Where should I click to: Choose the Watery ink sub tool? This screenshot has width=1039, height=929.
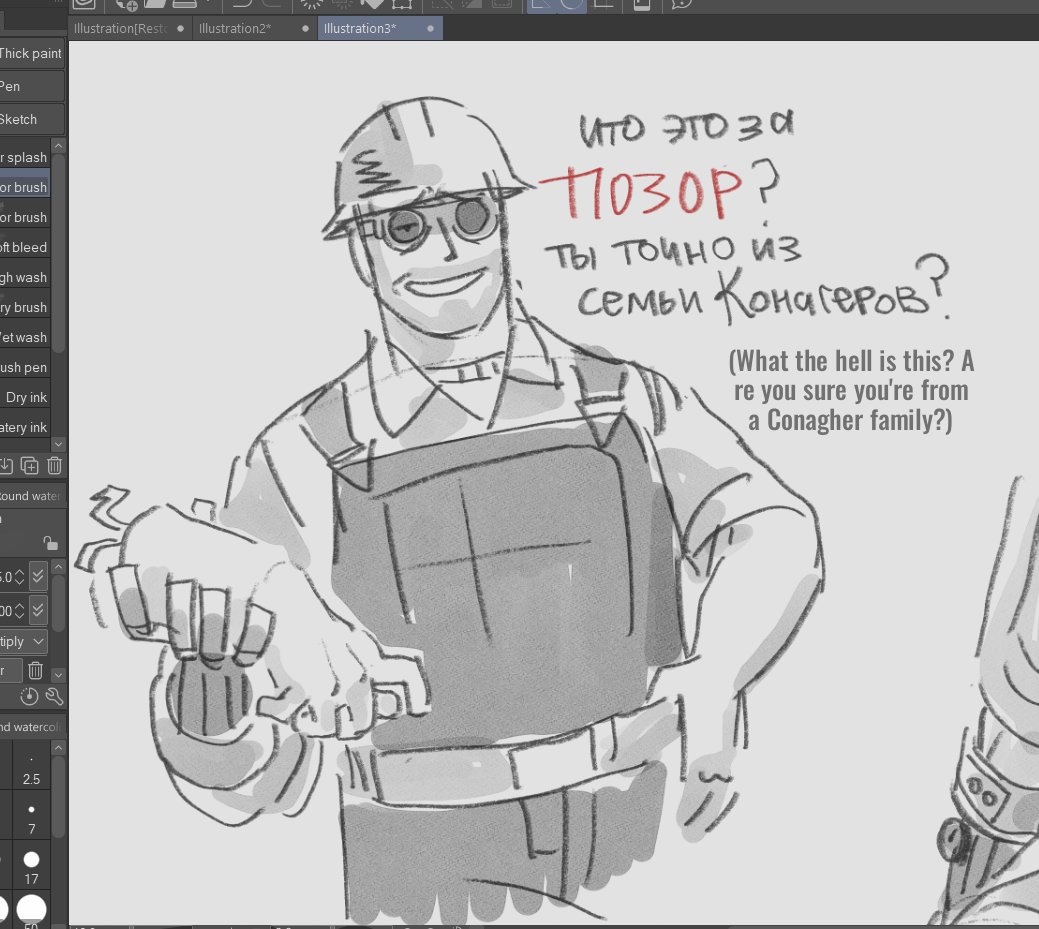(25, 427)
